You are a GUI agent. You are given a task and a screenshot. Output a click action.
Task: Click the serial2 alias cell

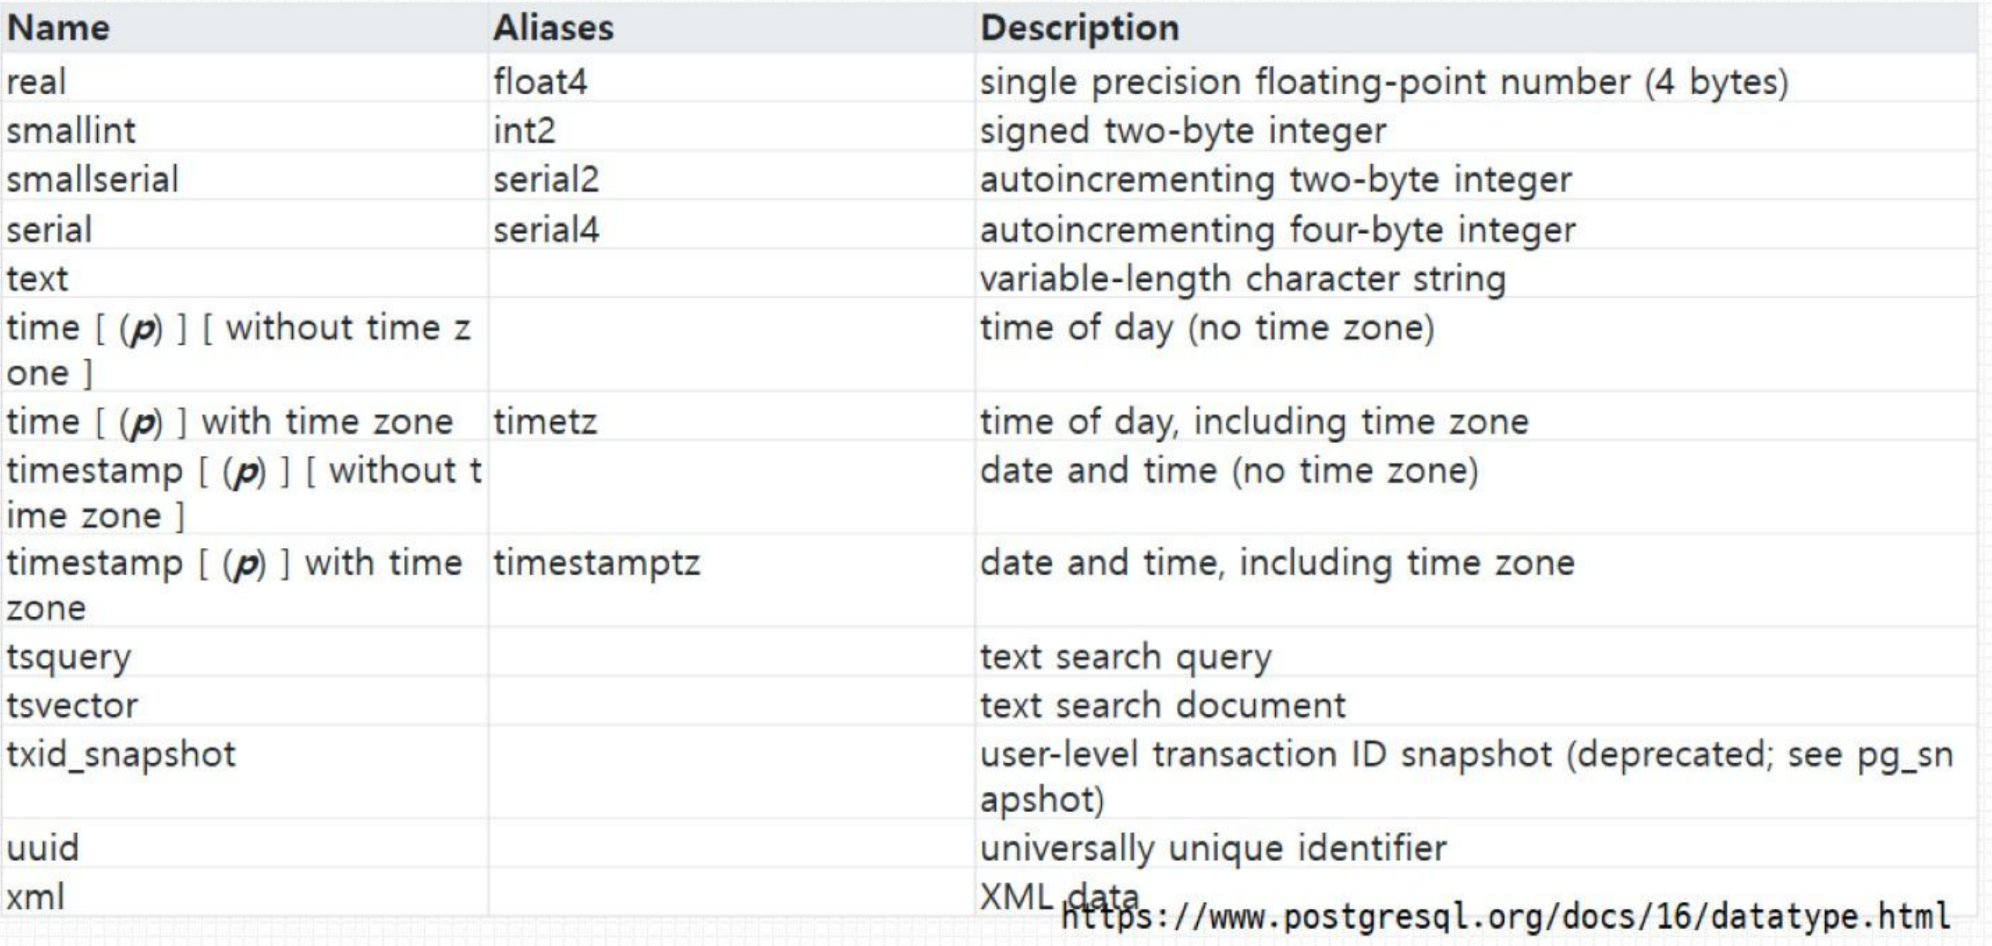pyautogui.click(x=546, y=179)
